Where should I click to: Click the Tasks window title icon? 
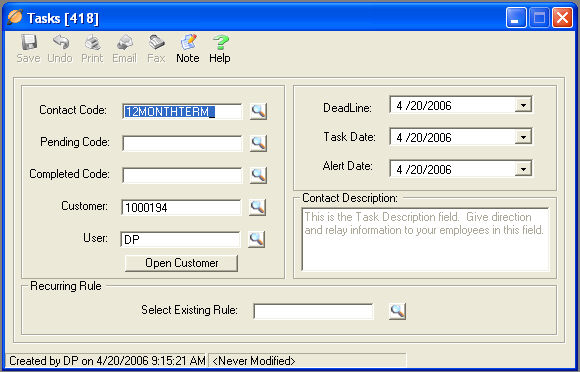(15, 17)
